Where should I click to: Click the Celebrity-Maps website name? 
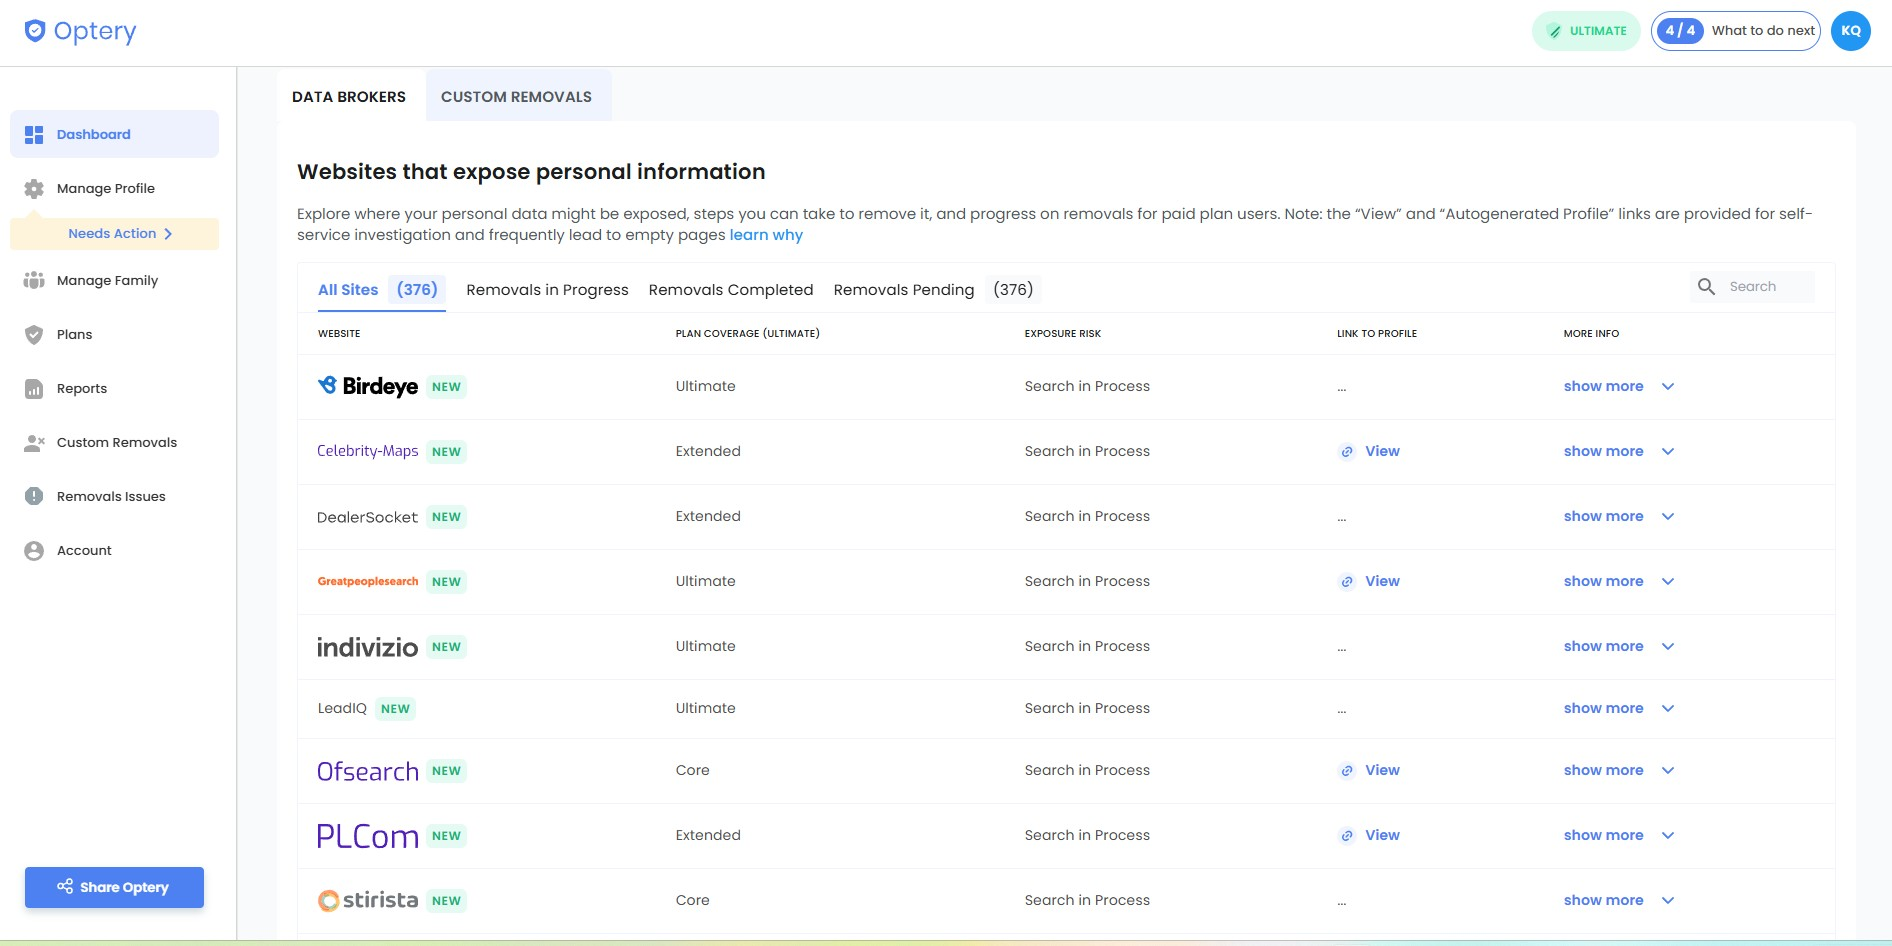click(x=367, y=452)
